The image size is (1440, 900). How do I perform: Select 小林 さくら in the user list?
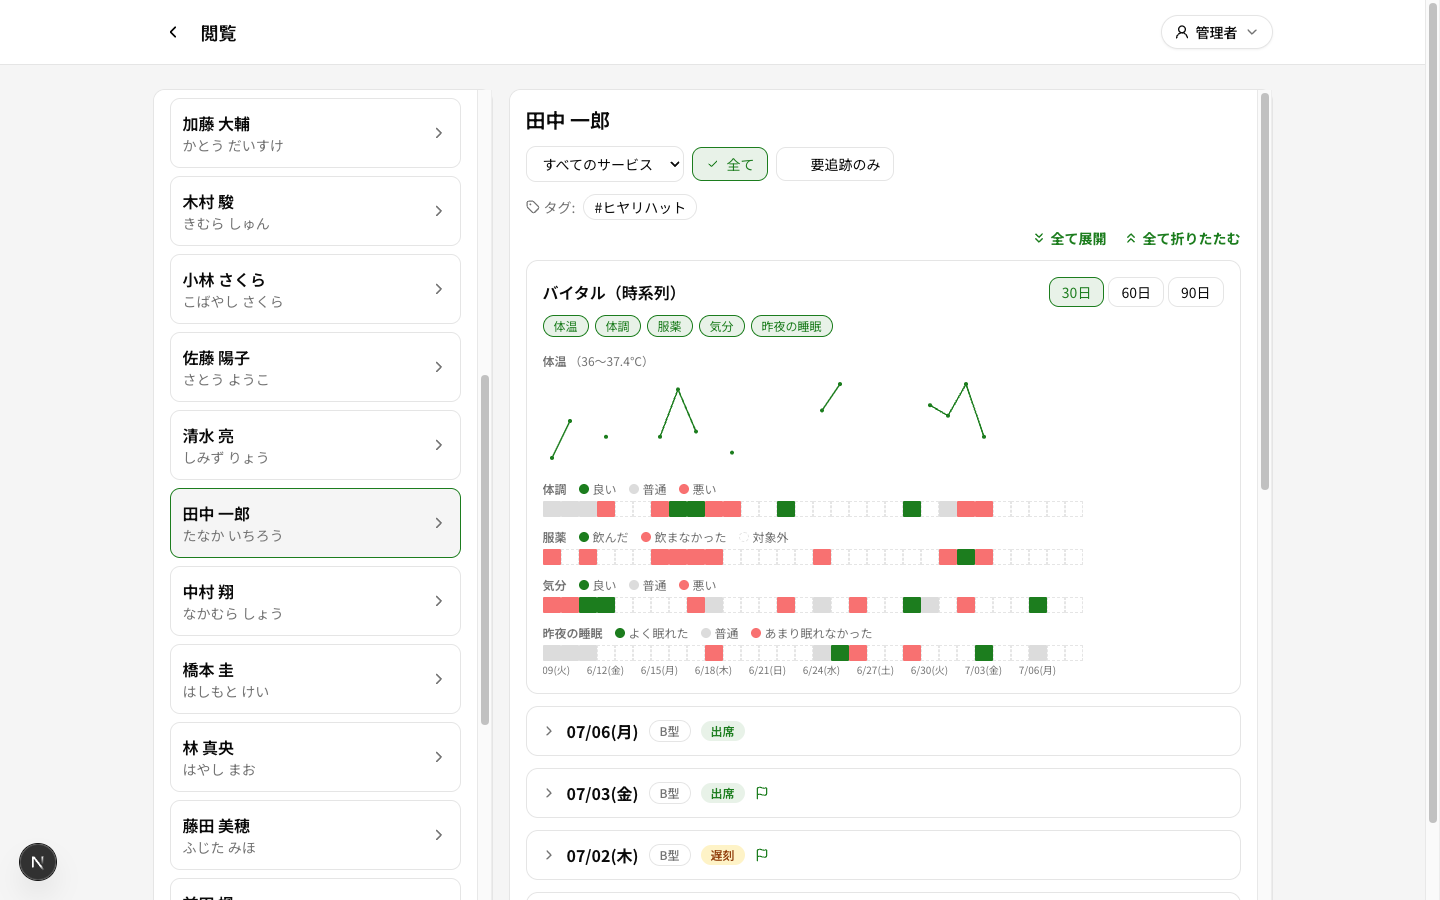pos(315,289)
